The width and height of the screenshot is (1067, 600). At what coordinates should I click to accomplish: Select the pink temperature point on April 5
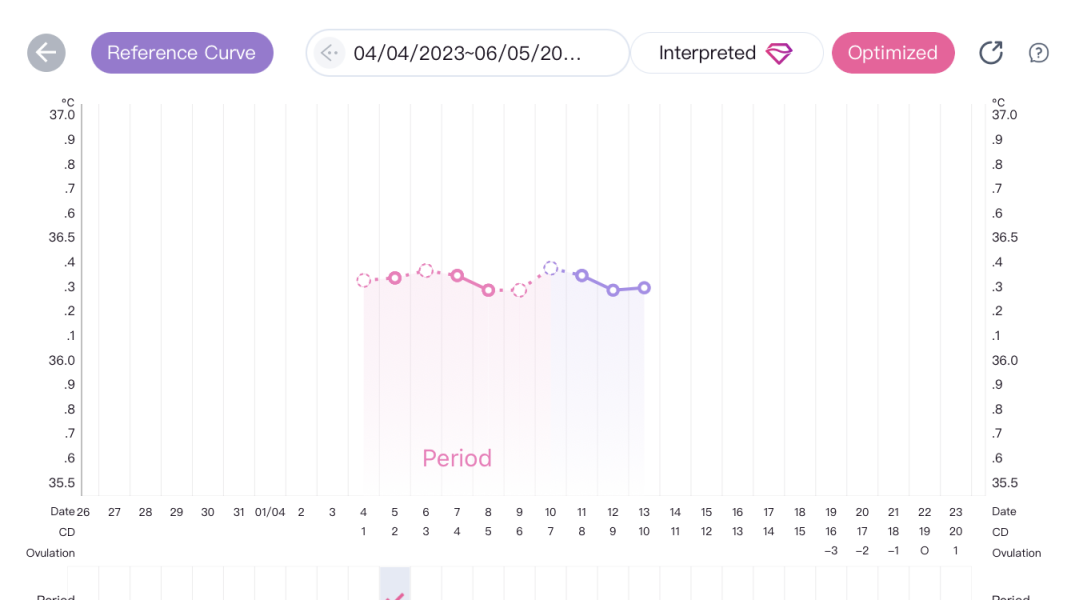click(395, 278)
